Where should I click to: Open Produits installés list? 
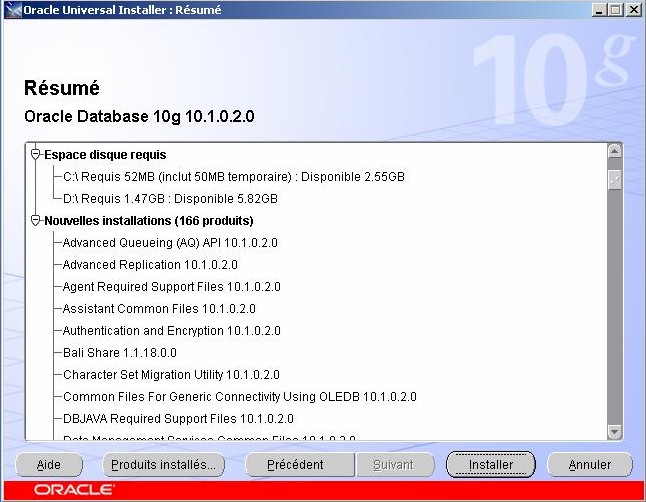pos(163,465)
